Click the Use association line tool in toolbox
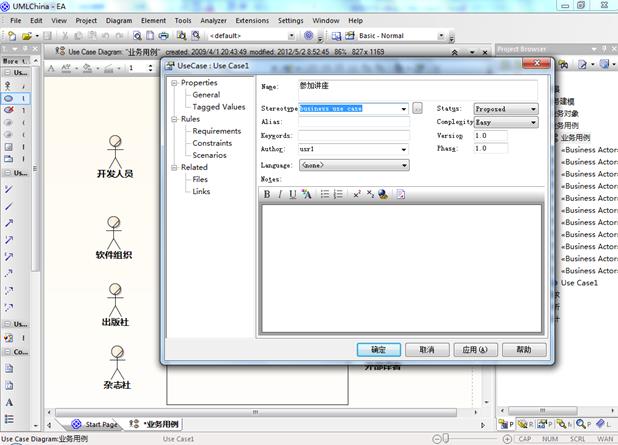The width and height of the screenshot is (618, 445). pyautogui.click(x=9, y=189)
